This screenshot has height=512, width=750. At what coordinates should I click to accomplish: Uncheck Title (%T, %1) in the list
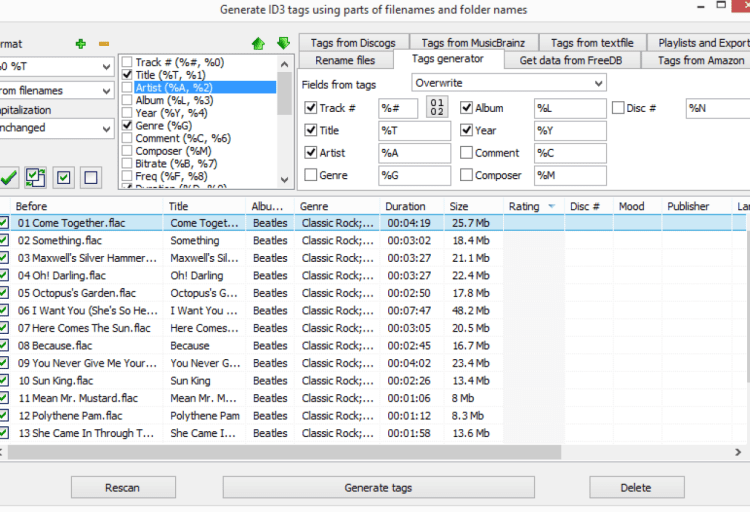tap(127, 75)
